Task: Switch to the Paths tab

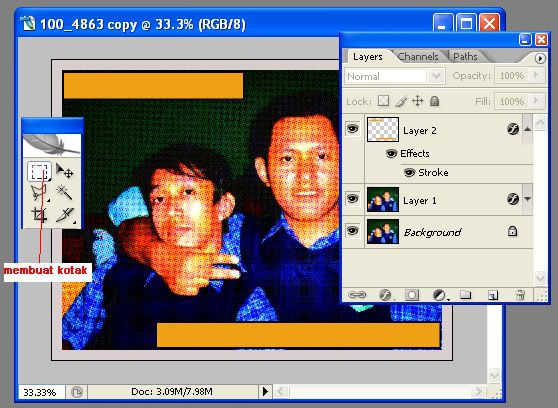Action: (x=465, y=57)
